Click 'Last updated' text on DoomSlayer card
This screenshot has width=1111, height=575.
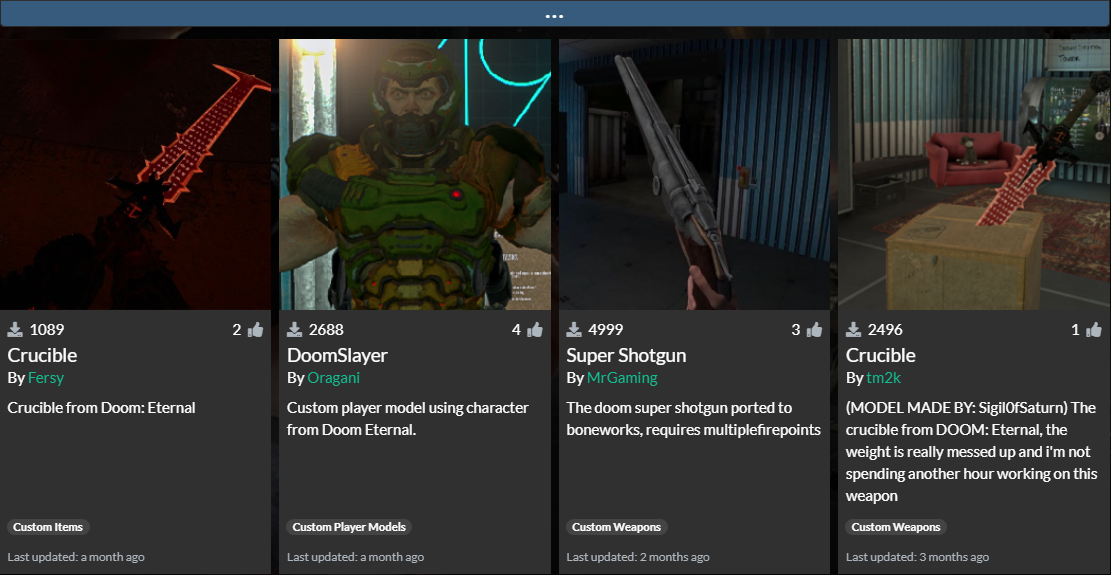(x=356, y=557)
